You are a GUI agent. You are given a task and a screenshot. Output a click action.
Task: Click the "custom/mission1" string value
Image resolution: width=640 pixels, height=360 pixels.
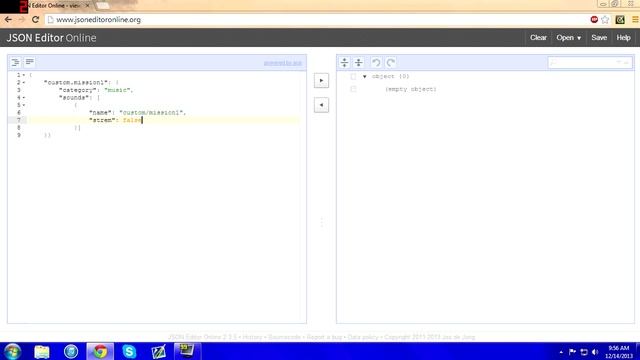click(152, 113)
